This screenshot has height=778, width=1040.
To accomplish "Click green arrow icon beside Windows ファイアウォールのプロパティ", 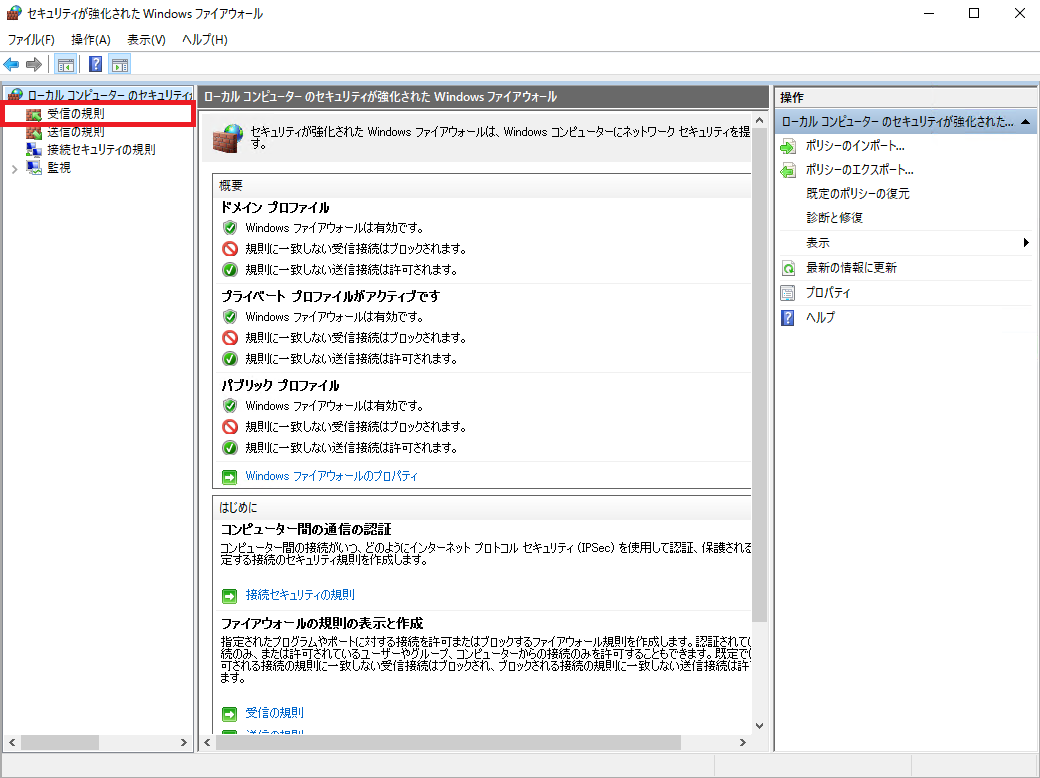I will (x=229, y=477).
